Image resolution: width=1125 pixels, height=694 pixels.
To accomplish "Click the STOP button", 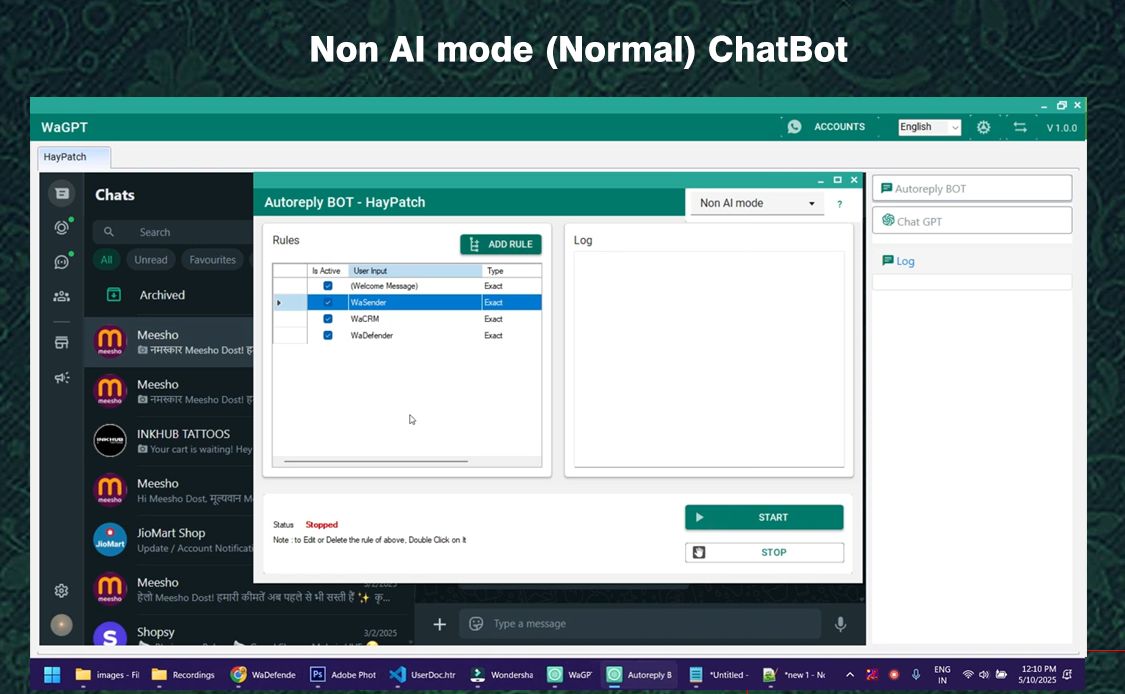I will click(x=764, y=553).
